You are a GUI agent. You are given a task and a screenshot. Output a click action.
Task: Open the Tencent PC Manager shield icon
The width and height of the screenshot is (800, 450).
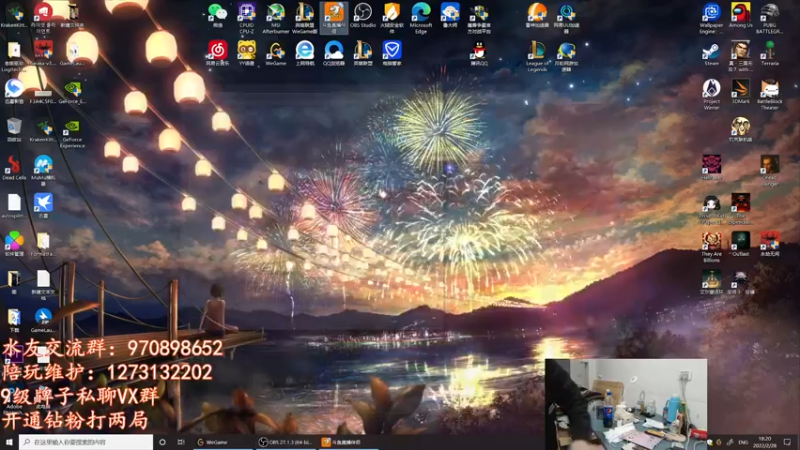[392, 54]
